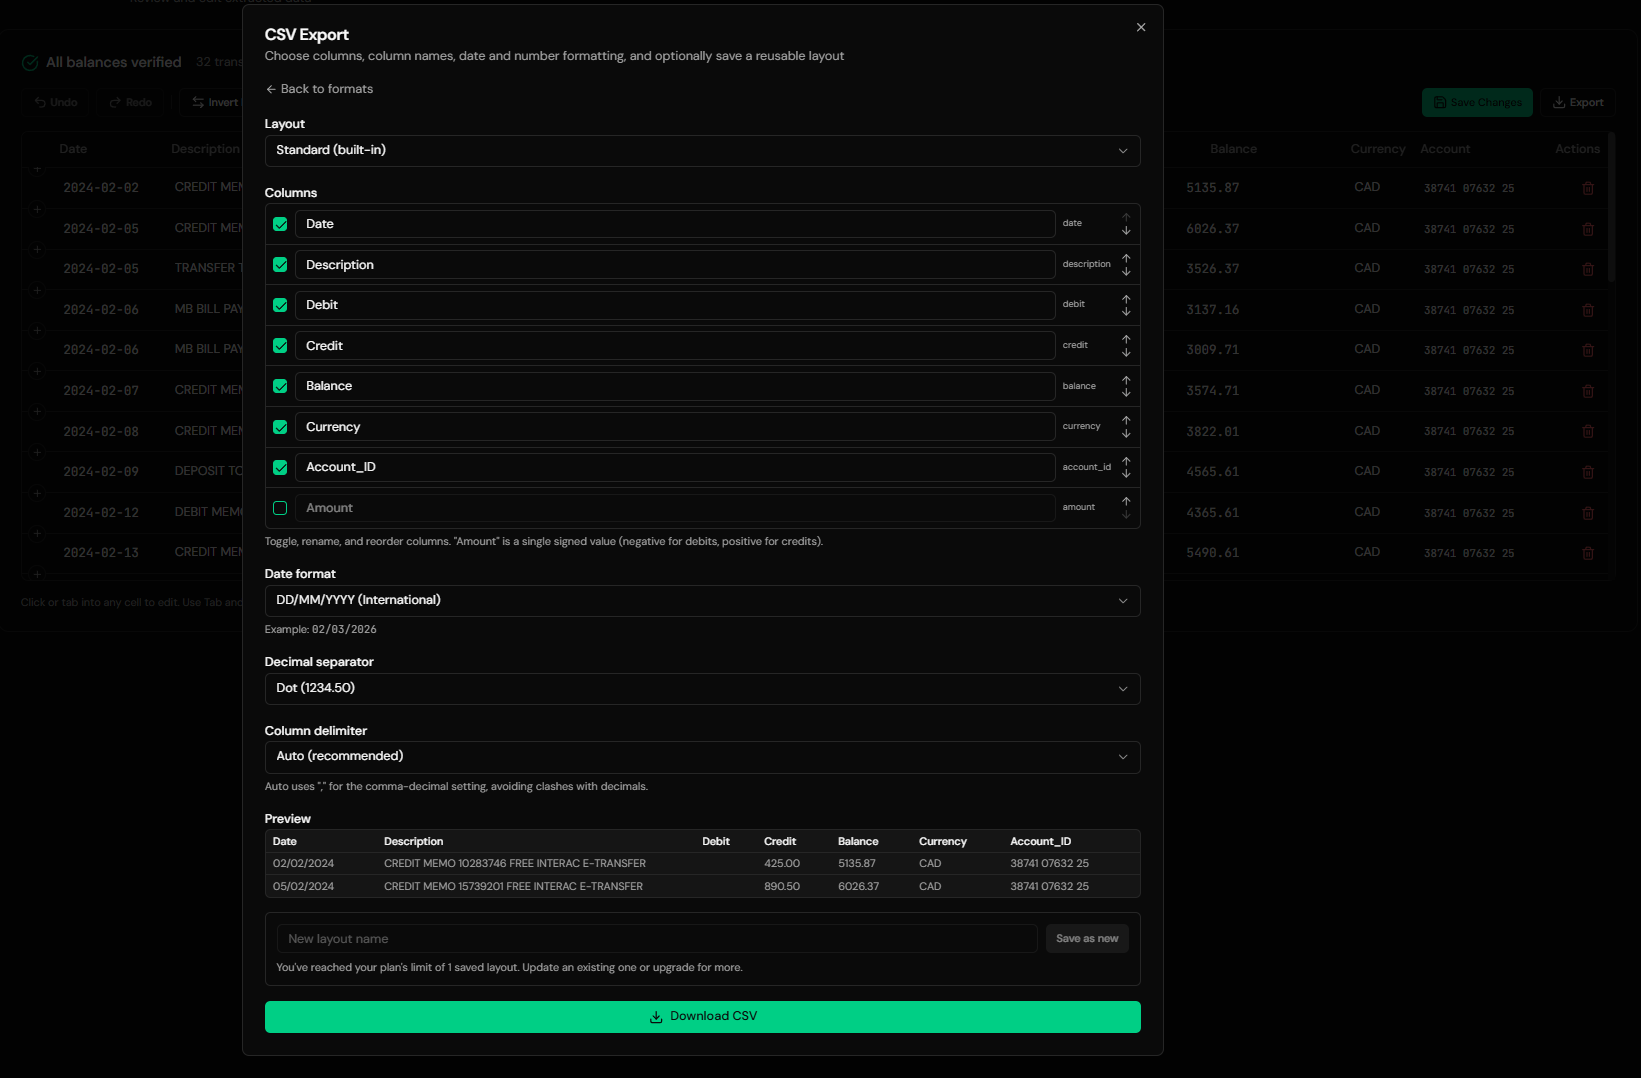Uncheck the Debit column checkbox
Screen dimensions: 1641x1078
[x=280, y=305]
